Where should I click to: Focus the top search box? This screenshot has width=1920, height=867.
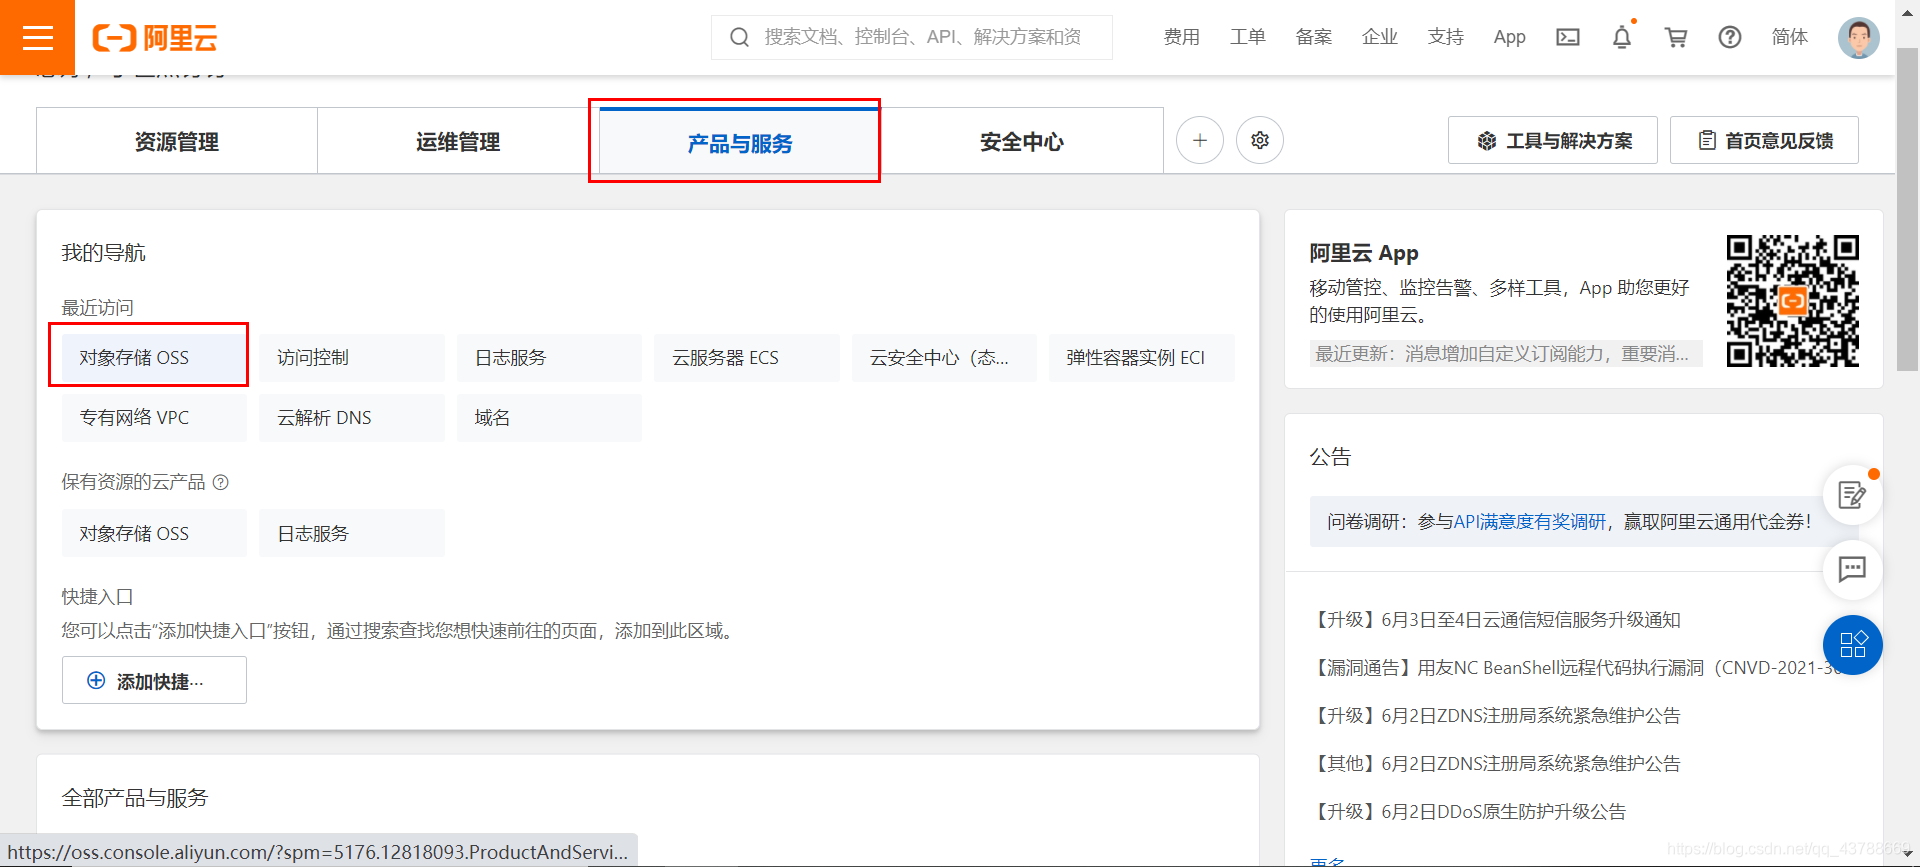coord(911,37)
